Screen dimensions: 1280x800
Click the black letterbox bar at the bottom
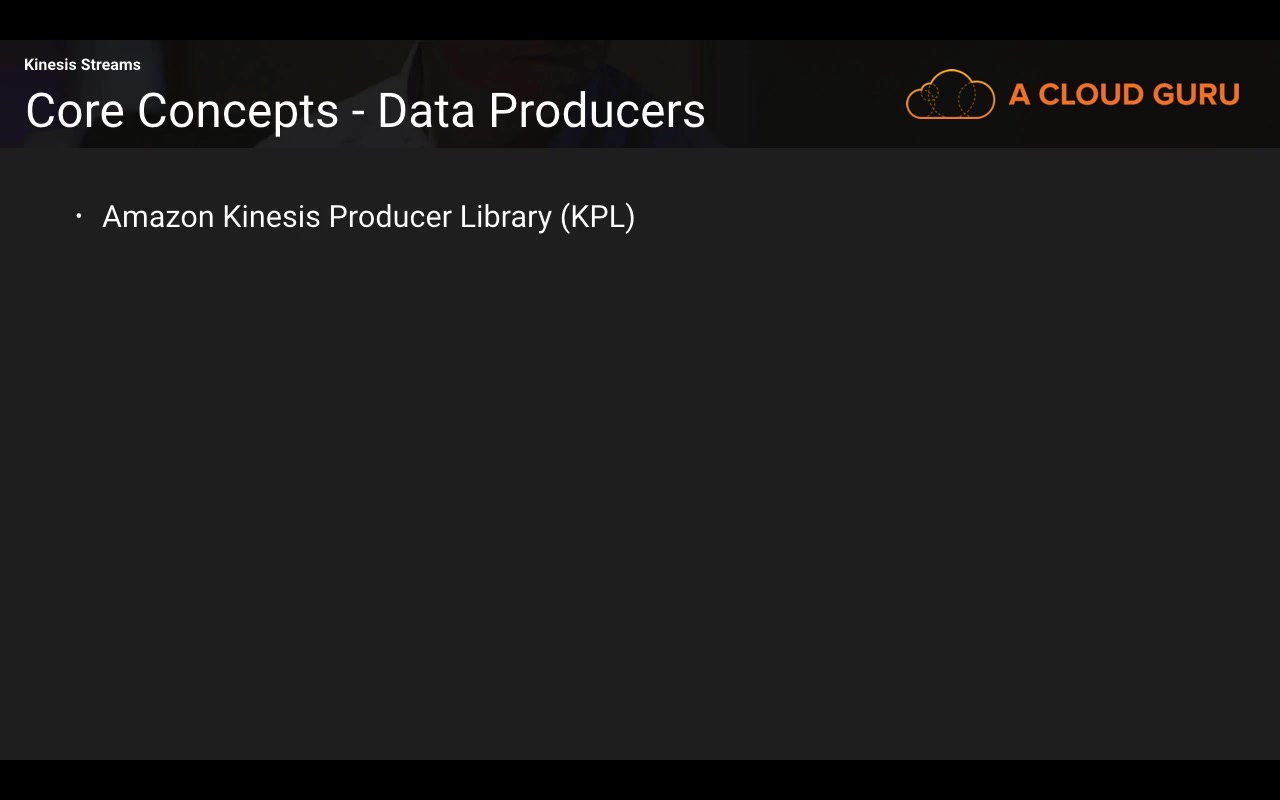click(x=640, y=780)
